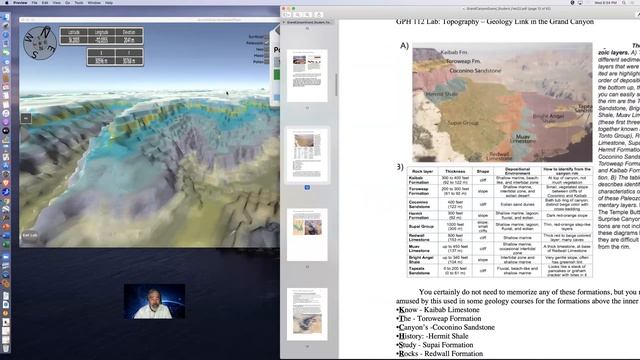Click the zoom in icon in the Preview toolbar
Screen dimensions: 640x360
(307, 15)
